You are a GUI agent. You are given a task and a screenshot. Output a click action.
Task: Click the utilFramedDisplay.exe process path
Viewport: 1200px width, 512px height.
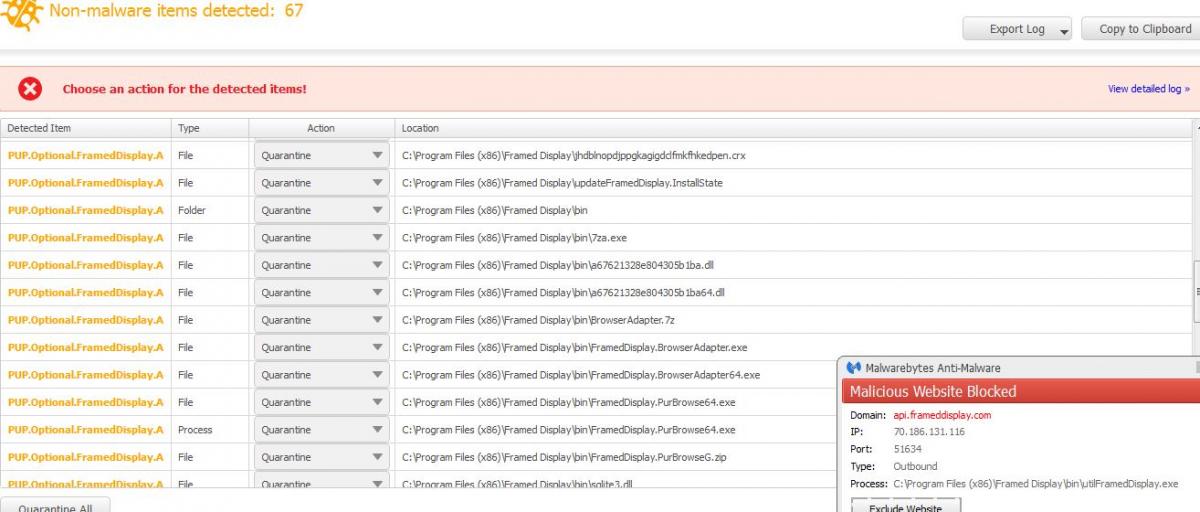[x=1035, y=483]
